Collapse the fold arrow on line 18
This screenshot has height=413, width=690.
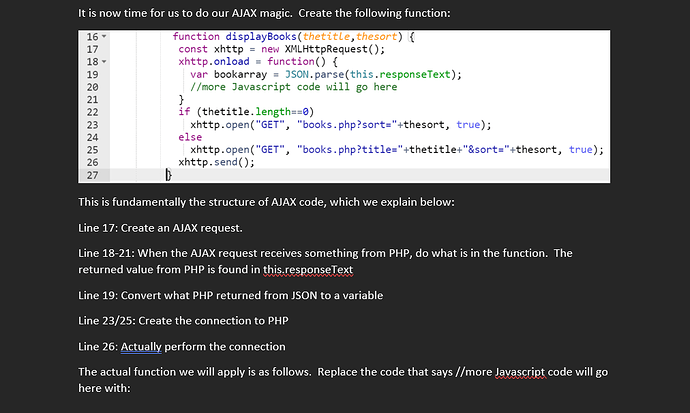(104, 62)
